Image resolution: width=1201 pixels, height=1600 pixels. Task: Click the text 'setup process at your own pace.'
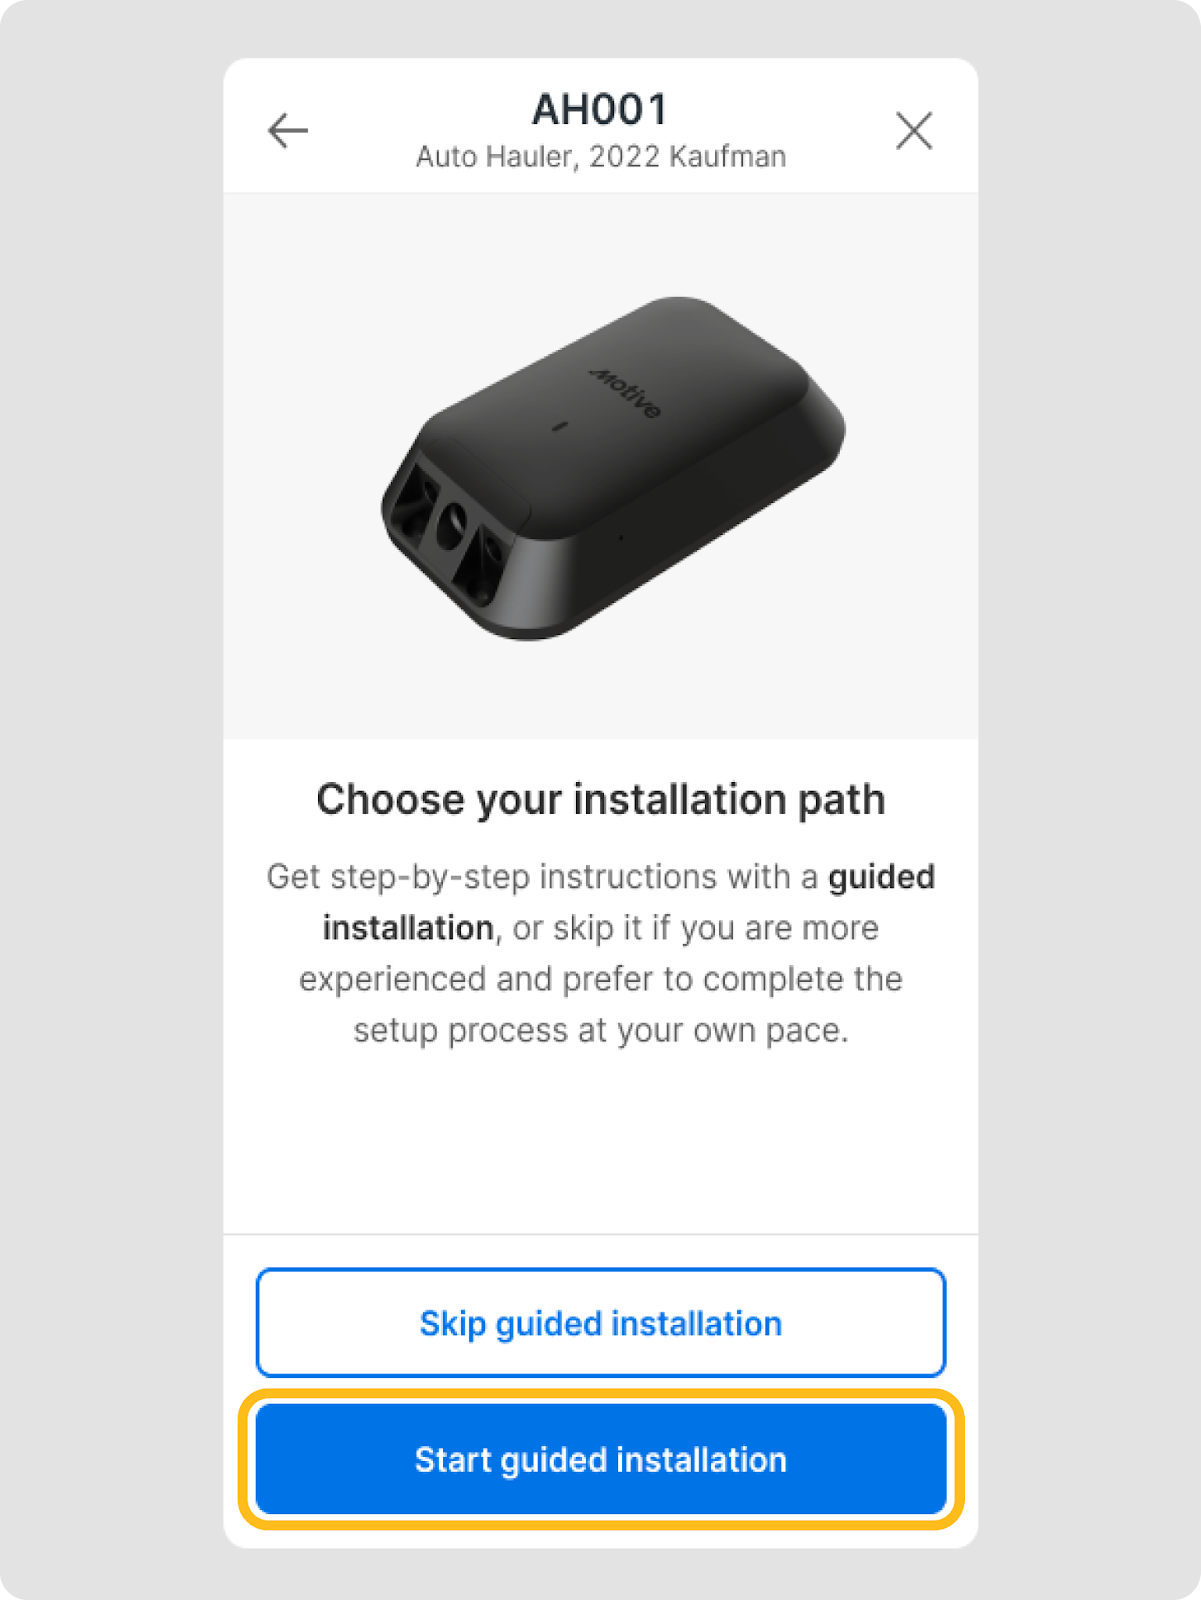[601, 1031]
